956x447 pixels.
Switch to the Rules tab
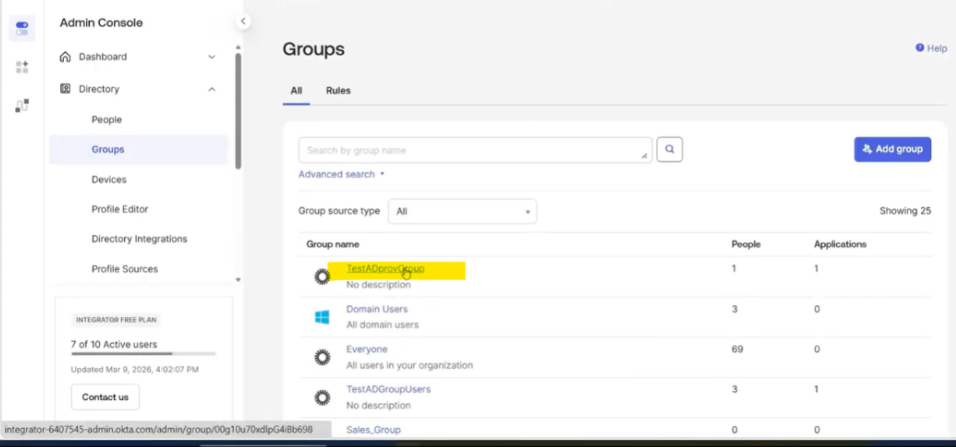338,91
